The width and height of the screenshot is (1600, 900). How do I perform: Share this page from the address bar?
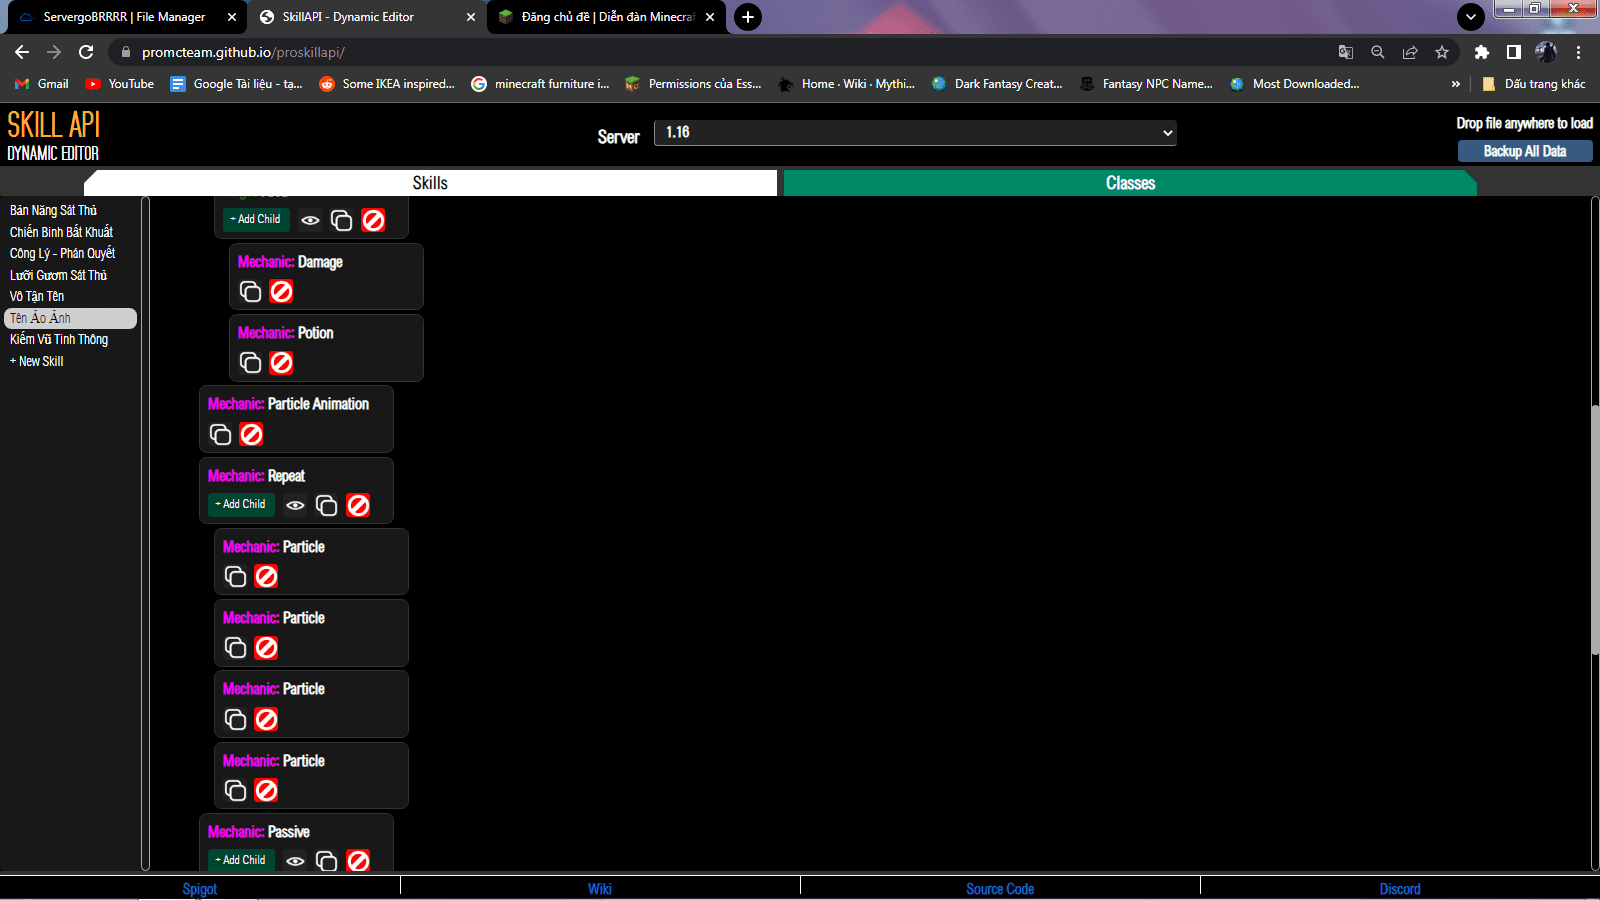[x=1410, y=52]
